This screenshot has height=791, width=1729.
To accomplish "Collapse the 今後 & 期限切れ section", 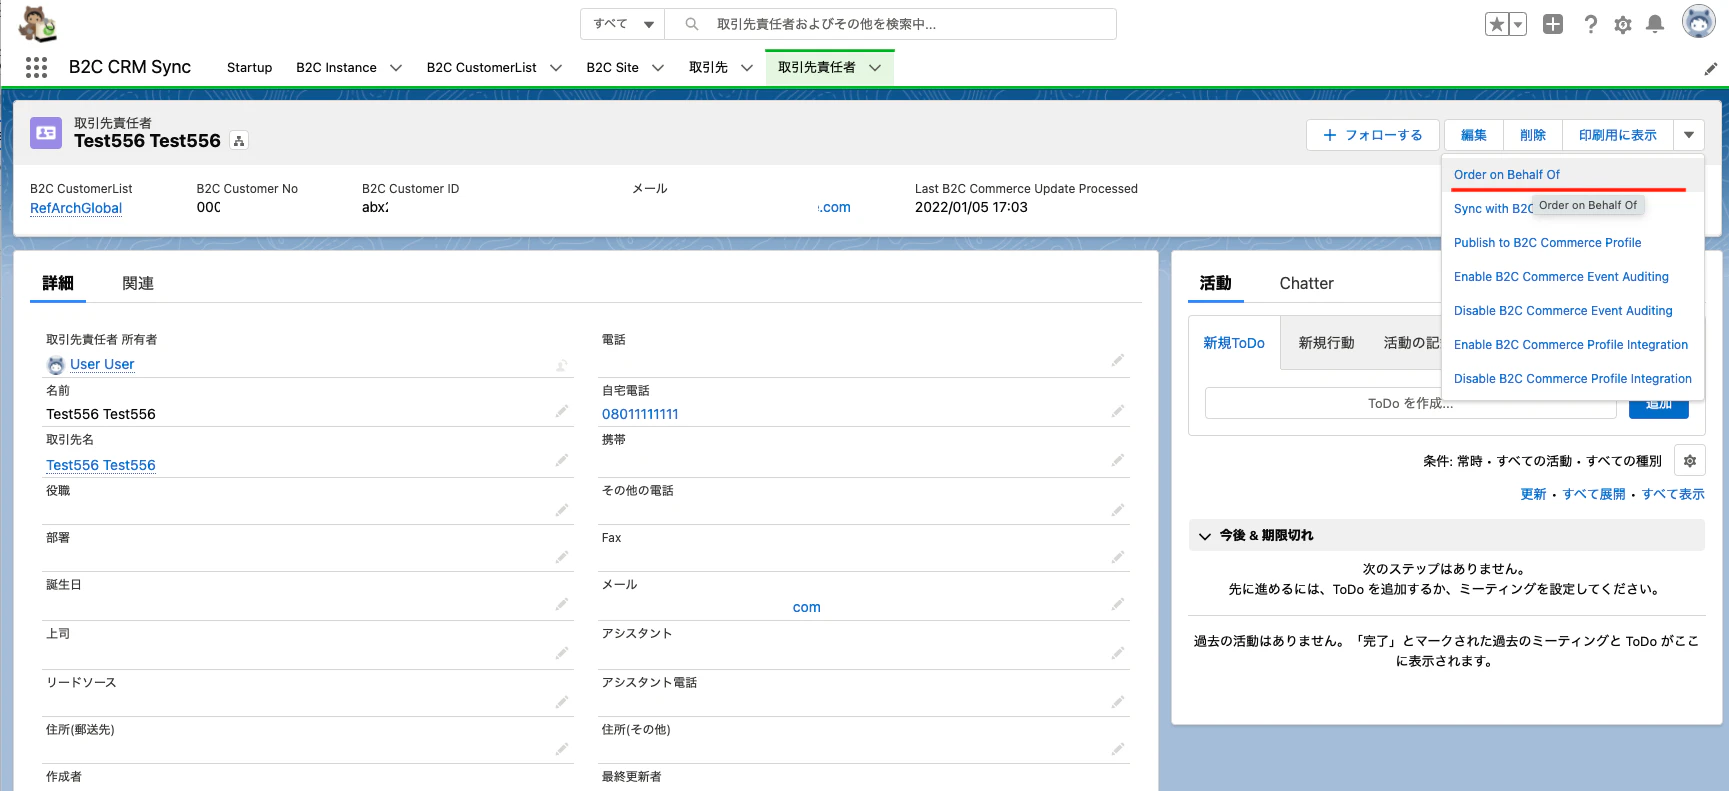I will click(1205, 536).
